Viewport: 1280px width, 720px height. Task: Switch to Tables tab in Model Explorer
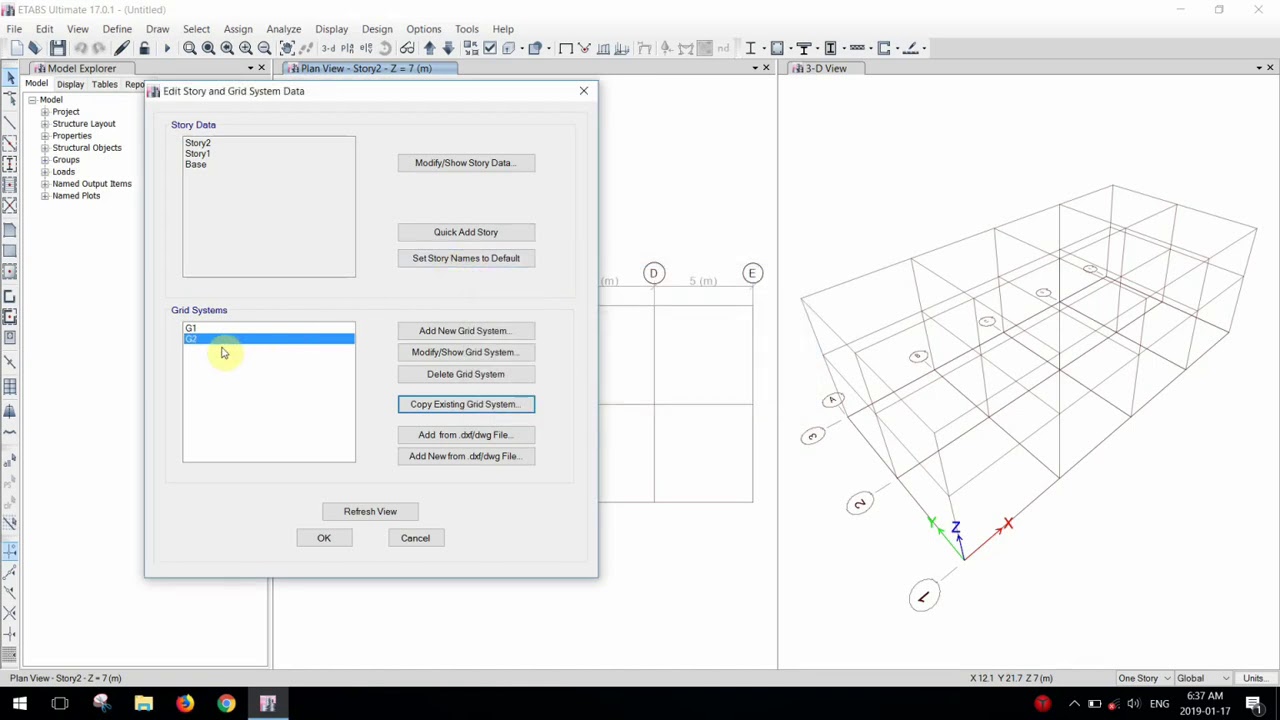[x=105, y=85]
